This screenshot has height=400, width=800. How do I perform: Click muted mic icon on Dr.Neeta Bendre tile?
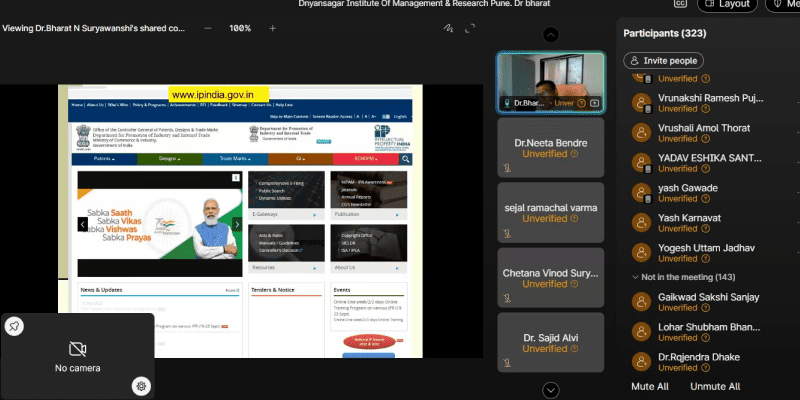pos(507,168)
